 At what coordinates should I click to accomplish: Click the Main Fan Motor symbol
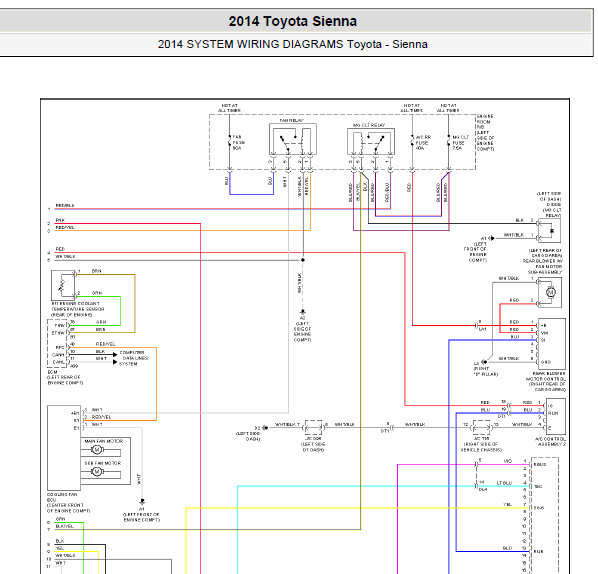[x=96, y=450]
